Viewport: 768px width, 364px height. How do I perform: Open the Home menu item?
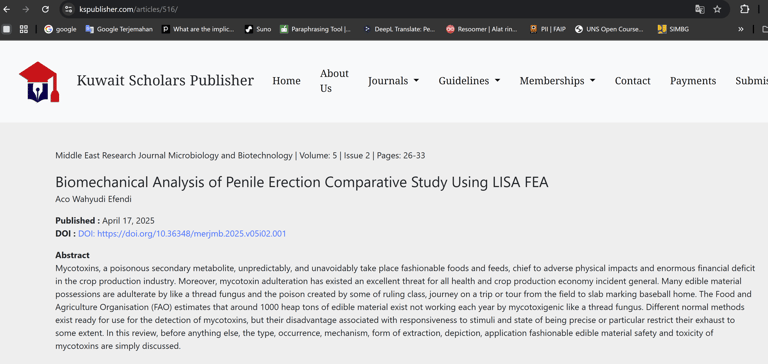(x=287, y=81)
